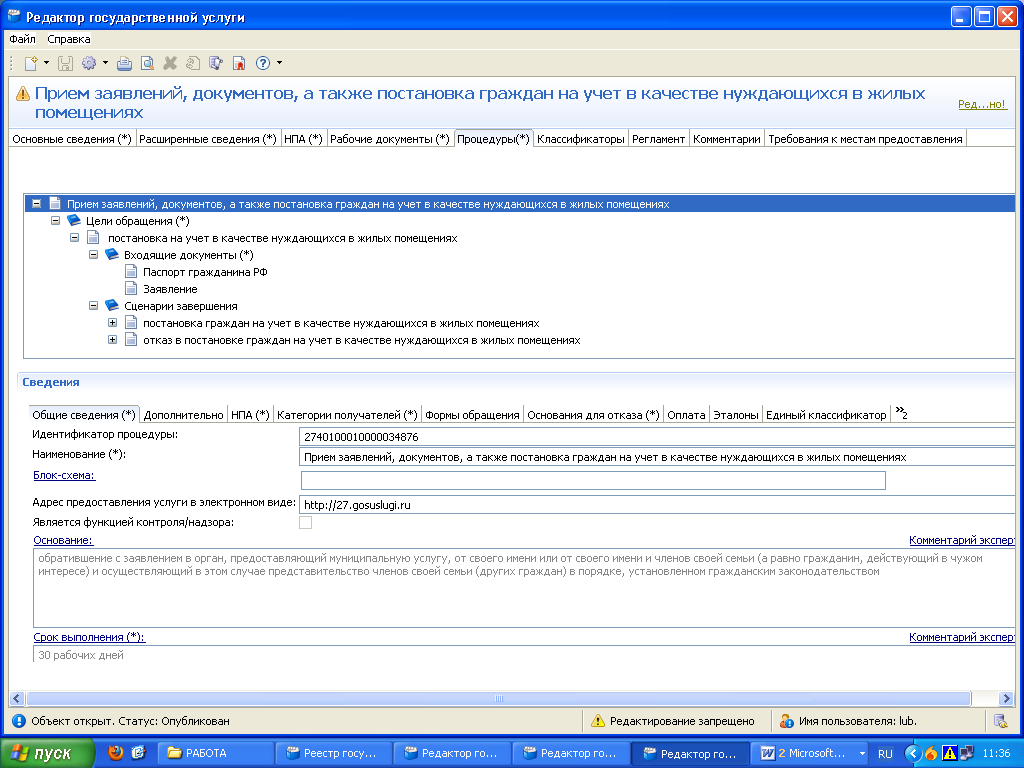1024x768 pixels.
Task: Switch to 'Основные сведения (*)' tab
Action: click(72, 139)
